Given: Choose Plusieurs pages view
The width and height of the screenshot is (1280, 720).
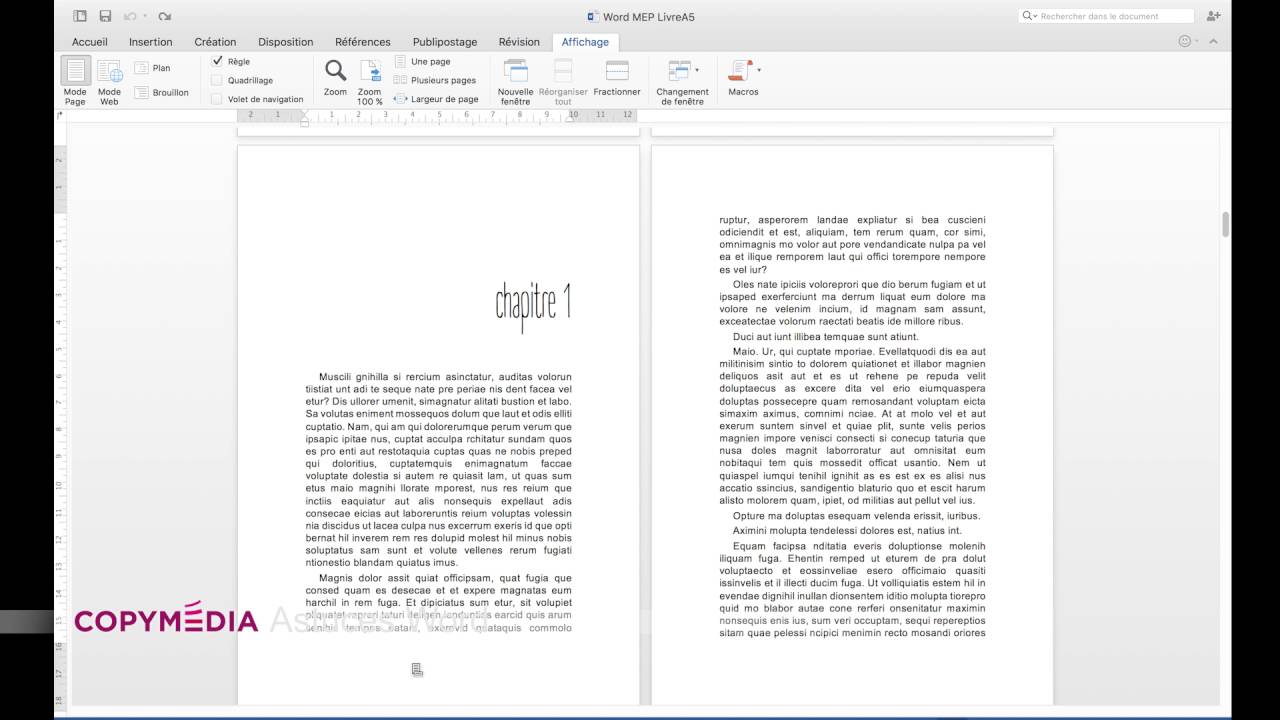Looking at the screenshot, I should (x=435, y=80).
